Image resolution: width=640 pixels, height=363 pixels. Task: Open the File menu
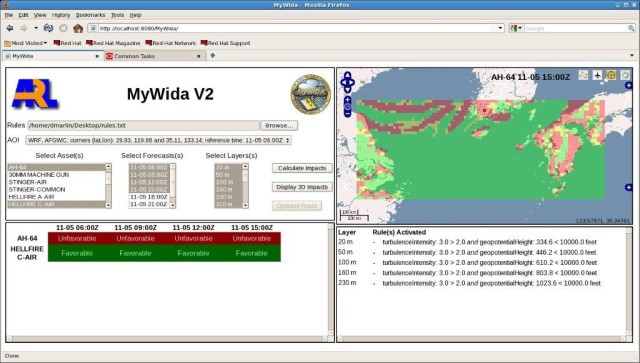point(9,15)
